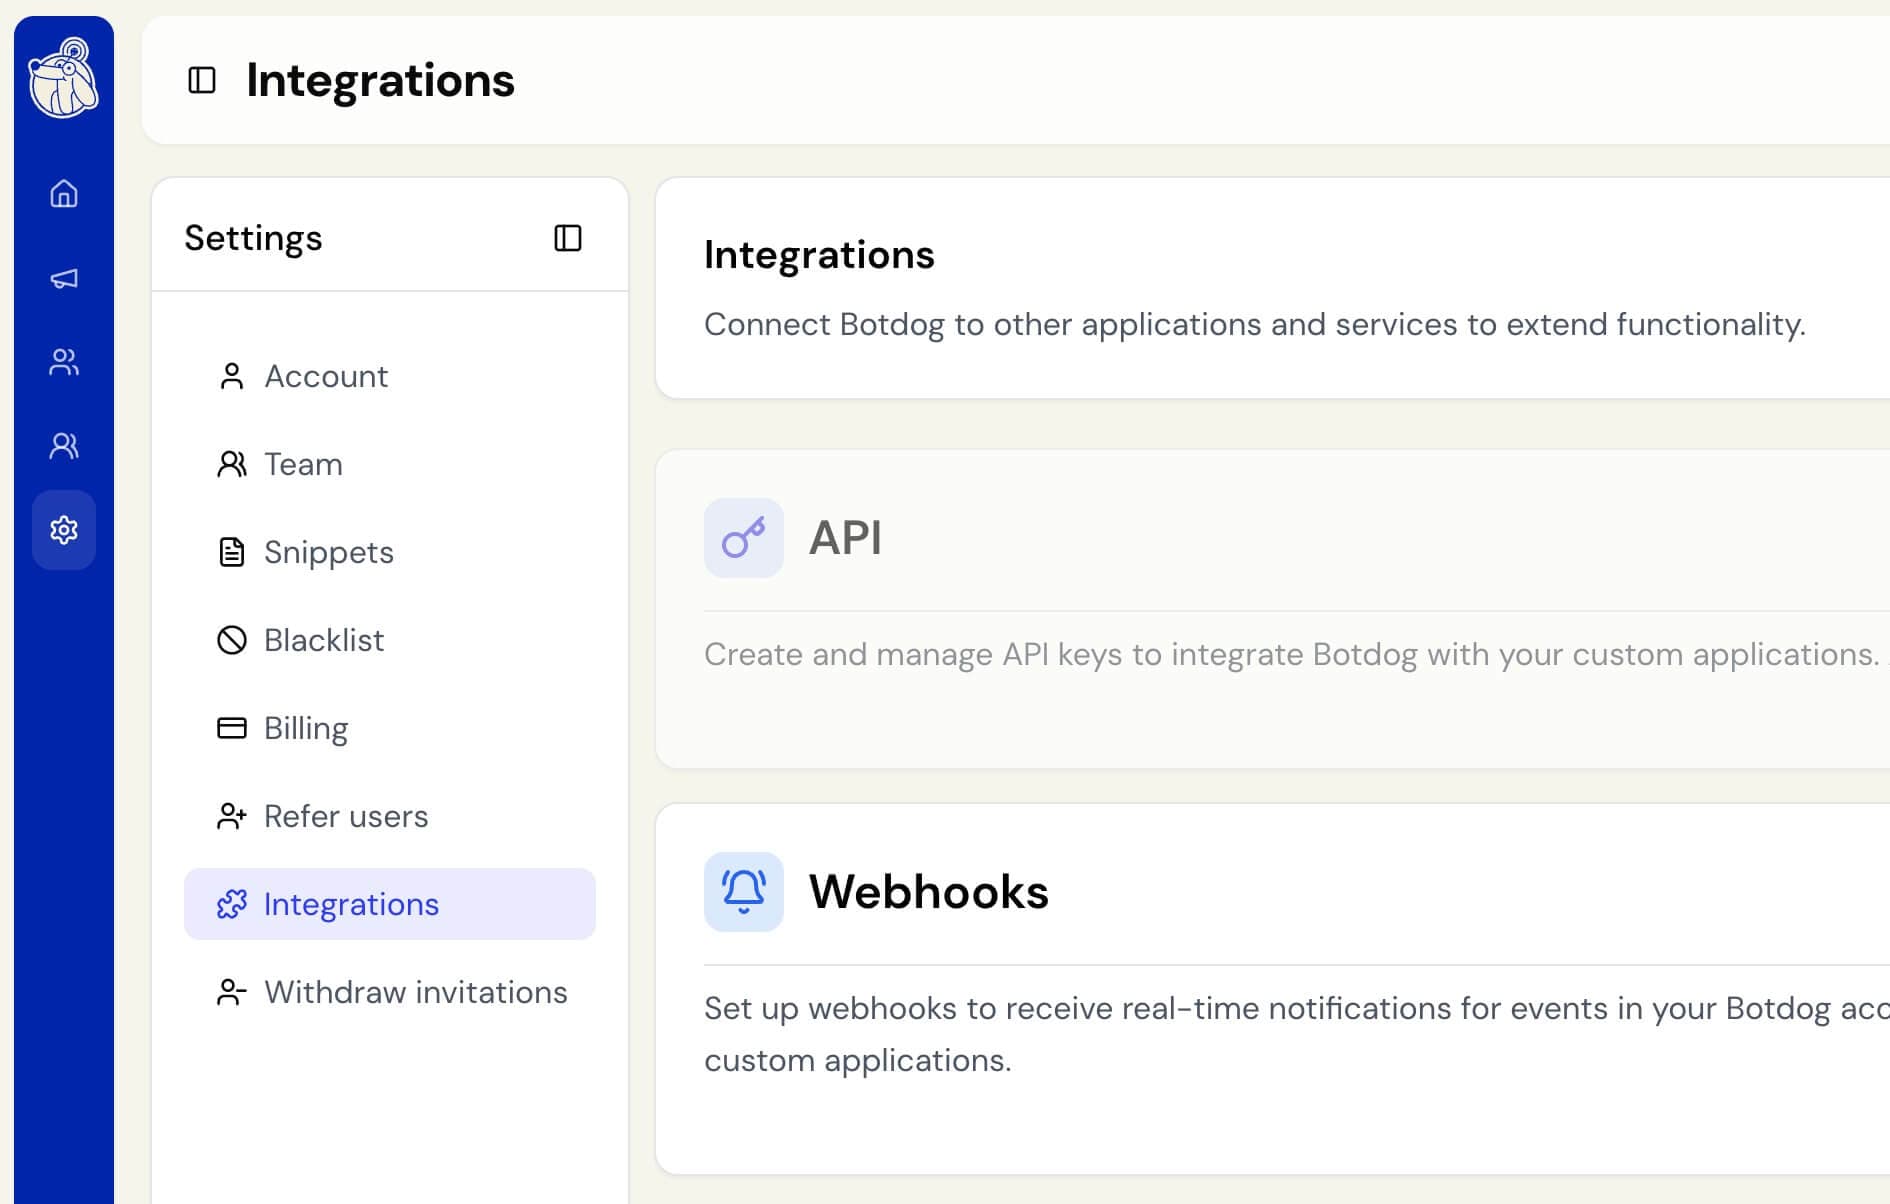Open Withdraw invitations
This screenshot has height=1204, width=1890.
point(390,992)
